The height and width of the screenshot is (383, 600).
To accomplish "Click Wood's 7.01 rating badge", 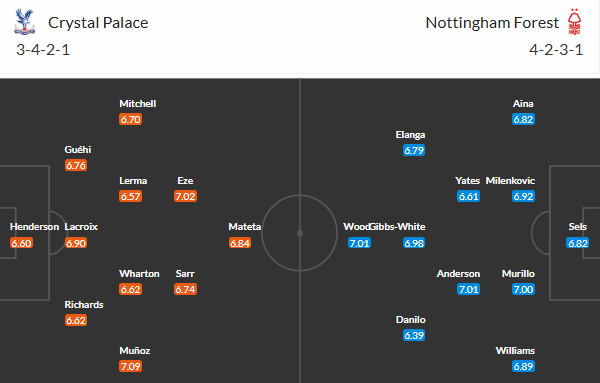I will (359, 243).
